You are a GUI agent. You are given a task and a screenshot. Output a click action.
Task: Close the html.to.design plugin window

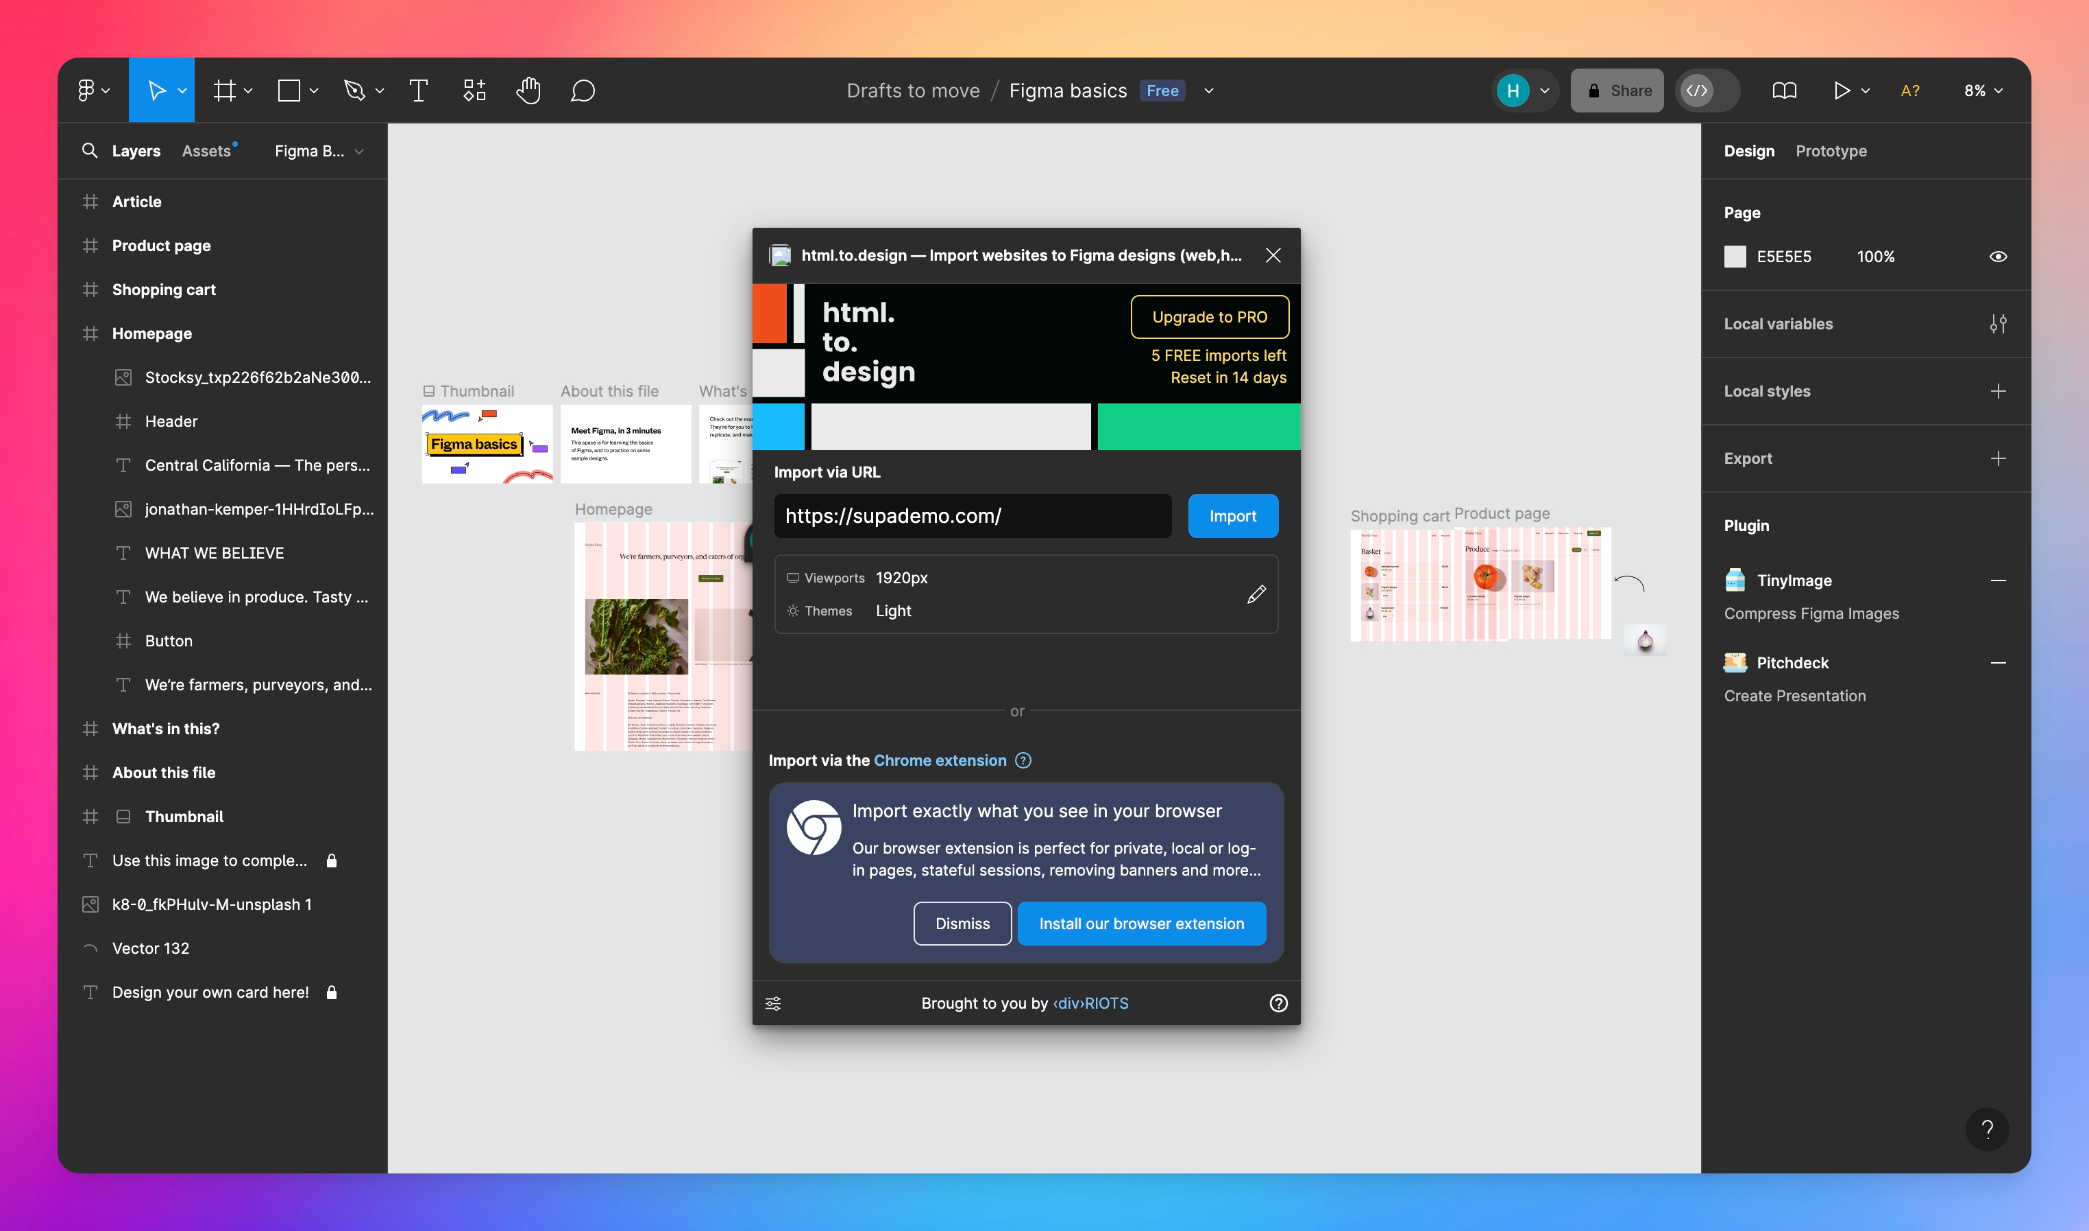tap(1273, 255)
